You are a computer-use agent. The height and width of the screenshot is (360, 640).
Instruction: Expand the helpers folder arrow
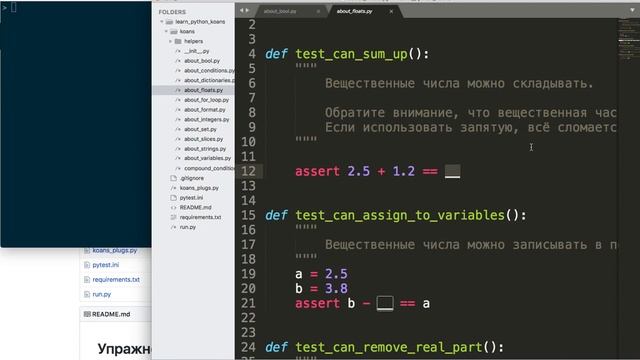pos(171,41)
